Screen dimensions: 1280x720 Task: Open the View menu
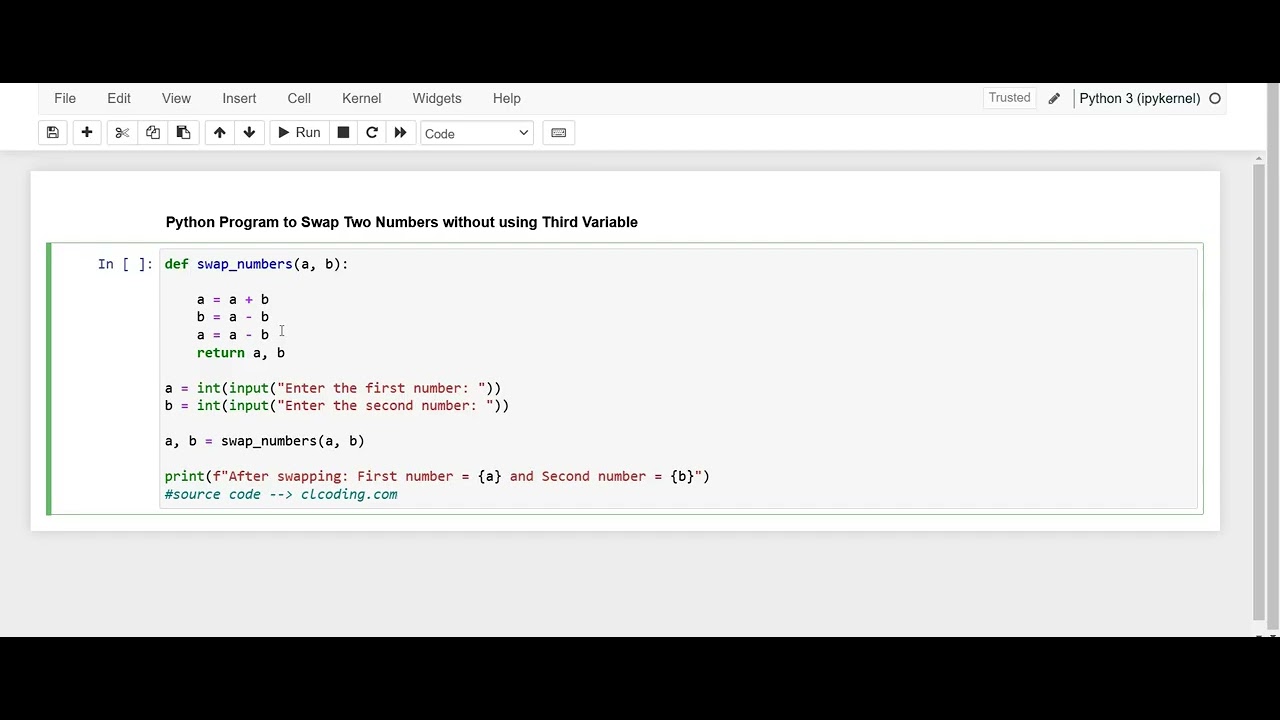click(176, 98)
